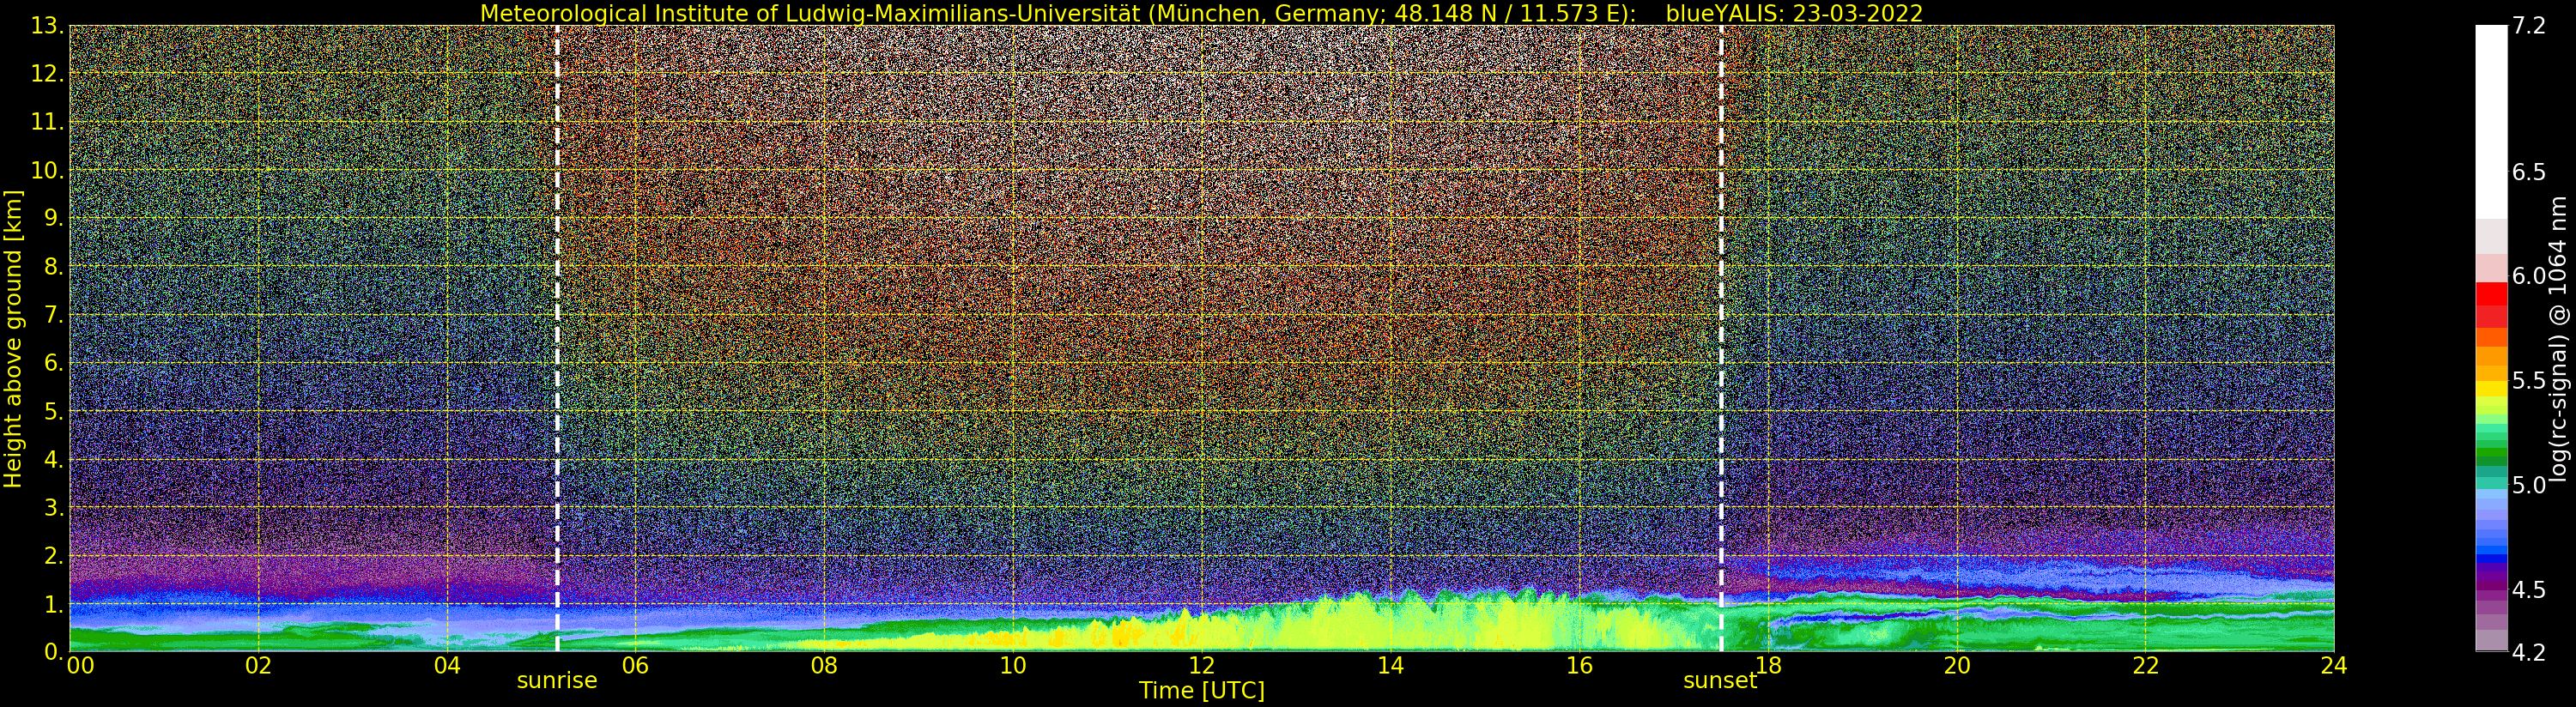This screenshot has height=707, width=2576.
Task: Click the '6.0' colorbar value
Action: (2529, 276)
